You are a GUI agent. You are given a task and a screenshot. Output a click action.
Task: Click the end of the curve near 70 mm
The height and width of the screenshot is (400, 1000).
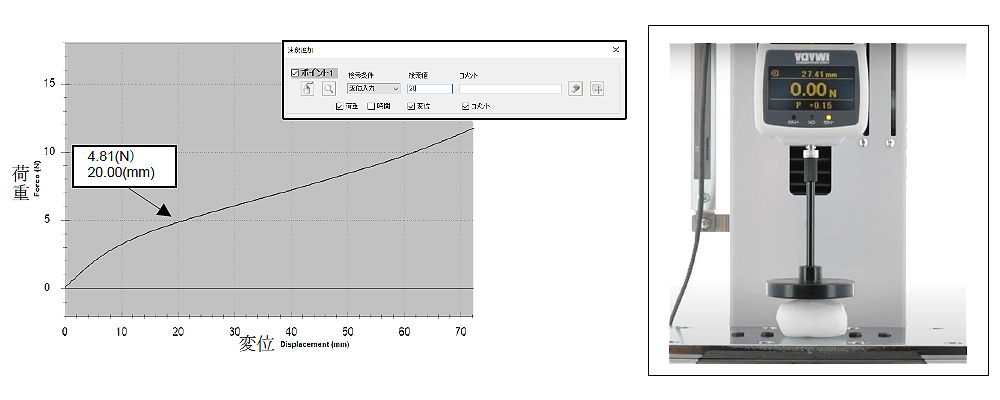[x=471, y=128]
